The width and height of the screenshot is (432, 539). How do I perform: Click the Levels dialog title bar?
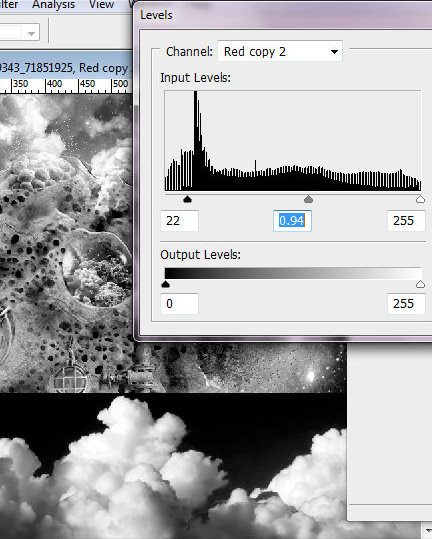click(x=283, y=15)
